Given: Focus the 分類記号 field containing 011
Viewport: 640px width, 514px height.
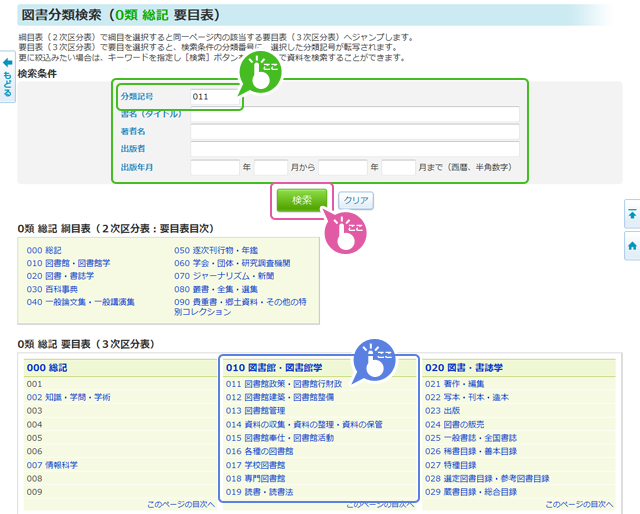Looking at the screenshot, I should coord(214,97).
